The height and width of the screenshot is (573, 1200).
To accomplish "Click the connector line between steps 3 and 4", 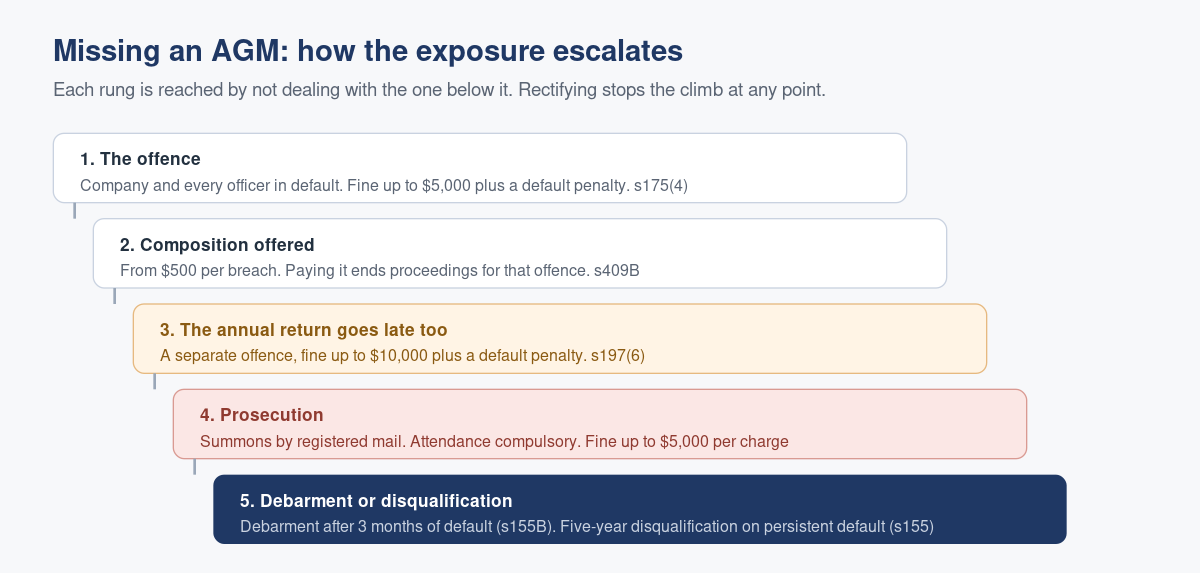I will [x=154, y=381].
